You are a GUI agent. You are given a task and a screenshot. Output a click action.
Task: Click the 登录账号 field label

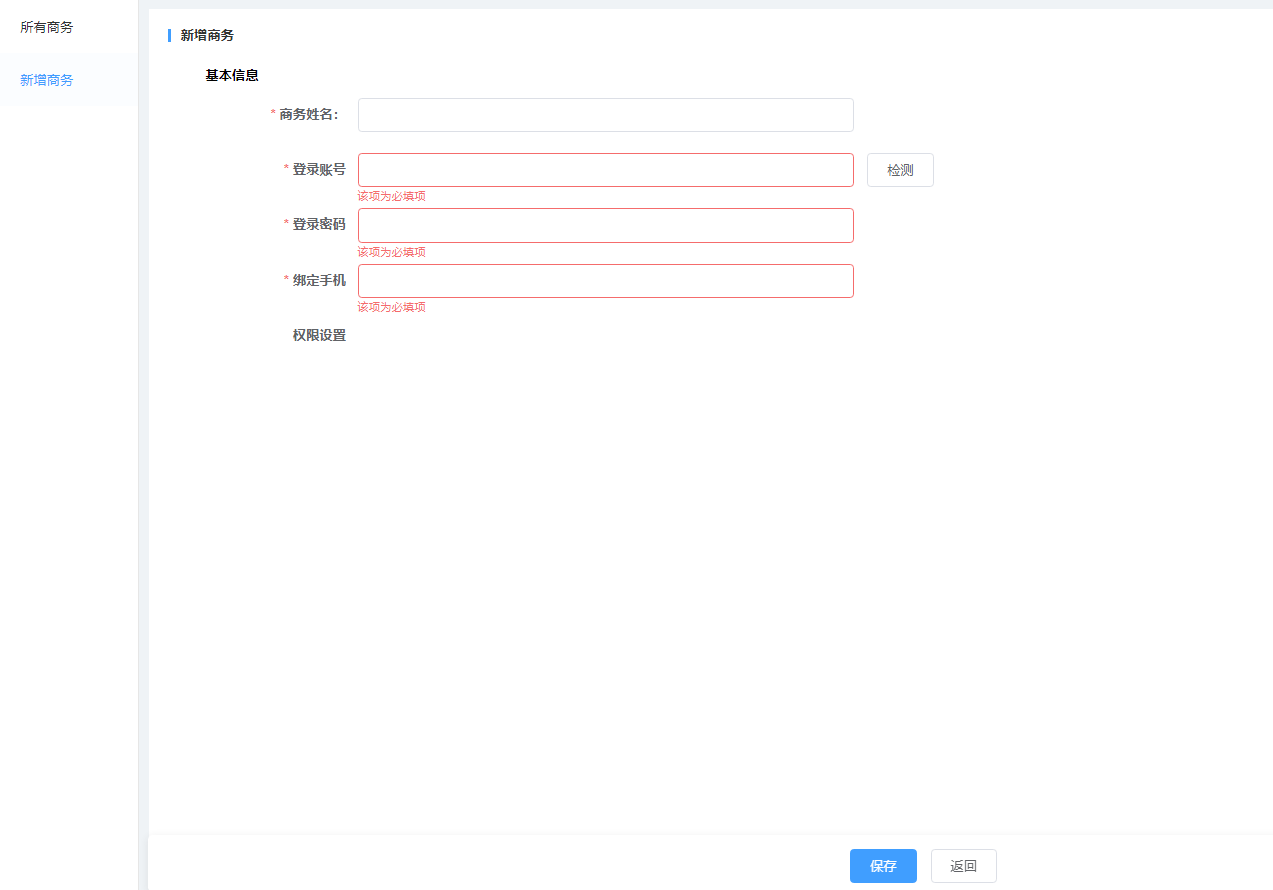point(318,169)
